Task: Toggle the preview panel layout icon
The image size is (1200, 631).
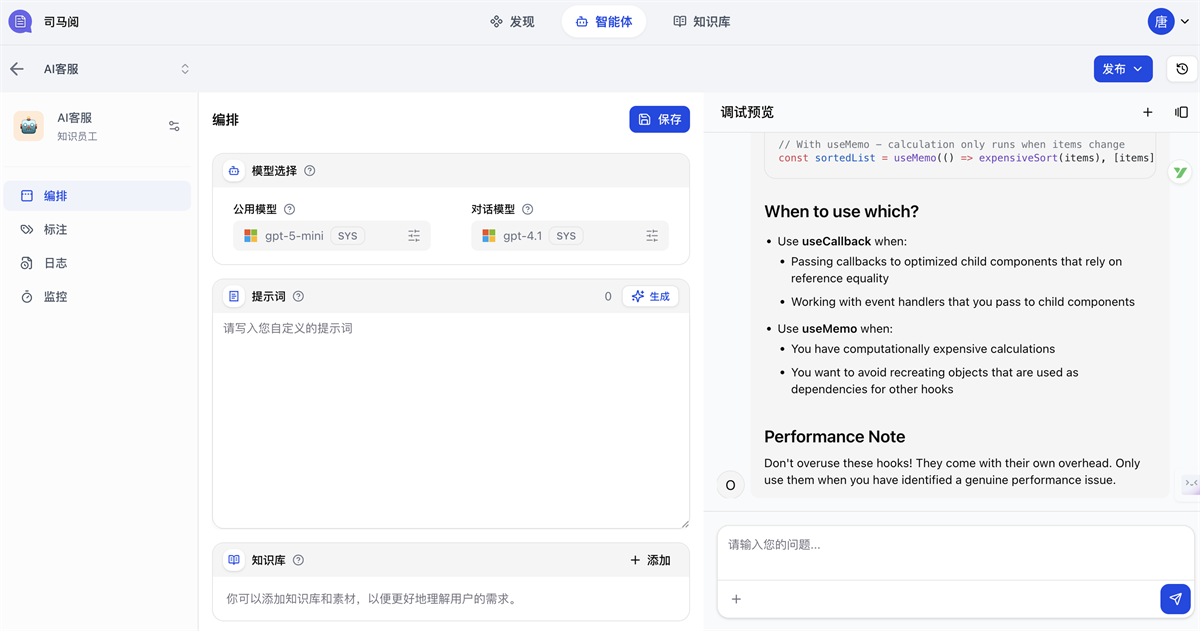Action: pos(1181,113)
